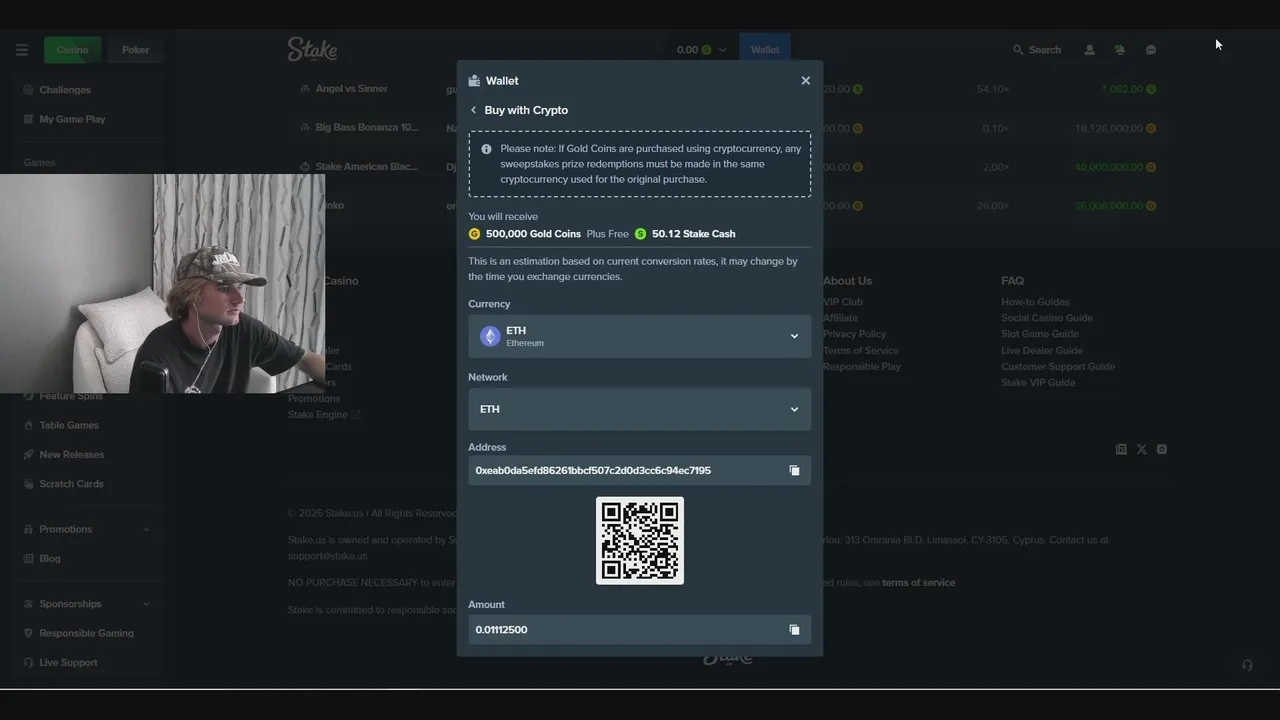Open the Stake Engine external link

tap(324, 415)
